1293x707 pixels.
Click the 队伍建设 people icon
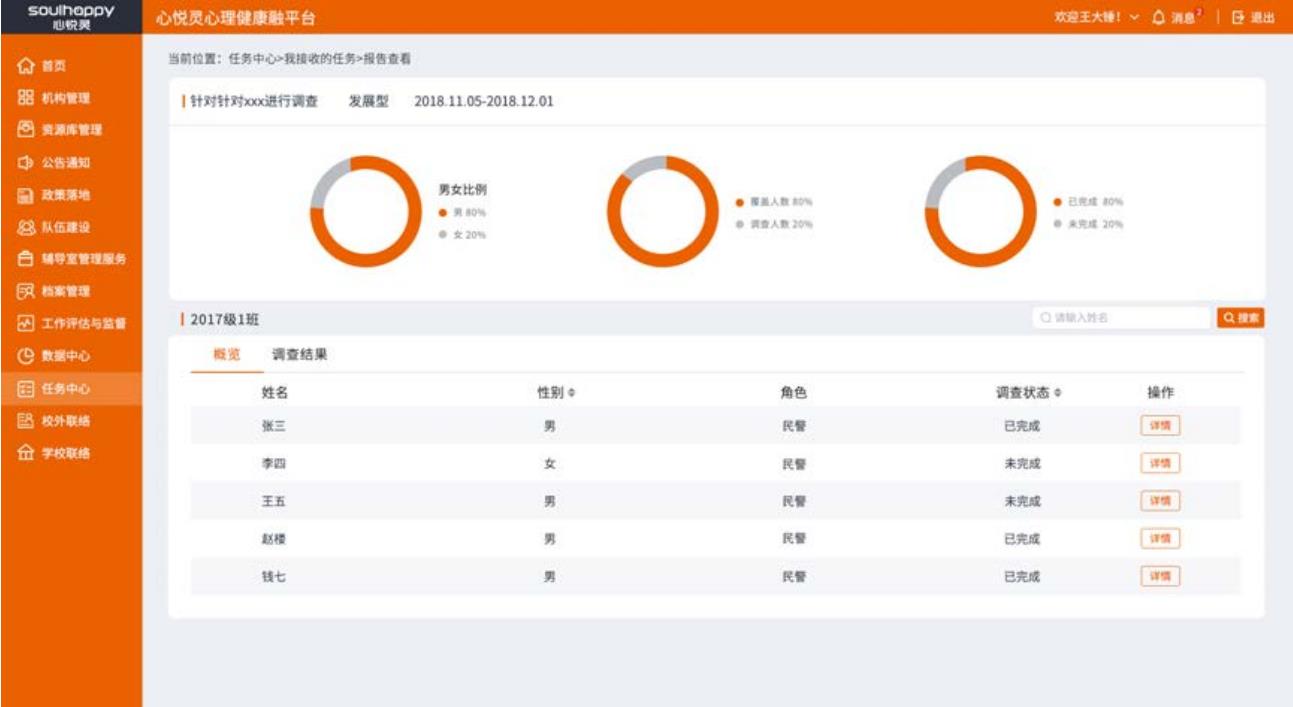pyautogui.click(x=26, y=227)
